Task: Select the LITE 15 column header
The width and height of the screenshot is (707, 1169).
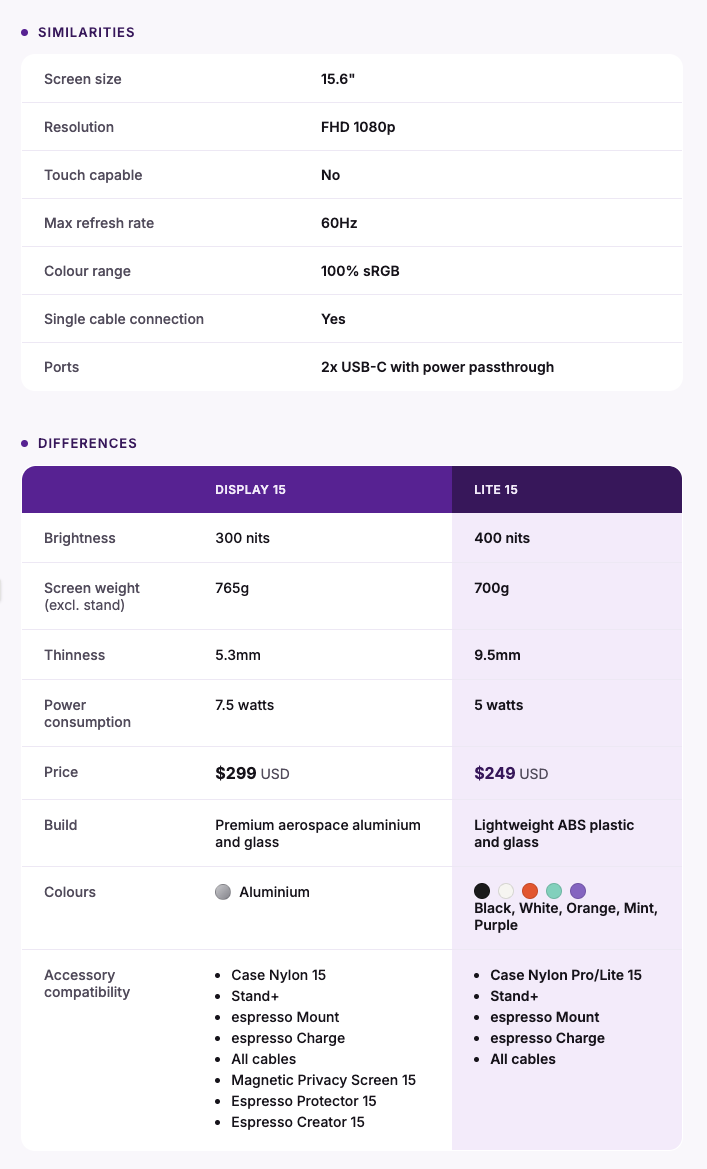Action: pos(496,490)
